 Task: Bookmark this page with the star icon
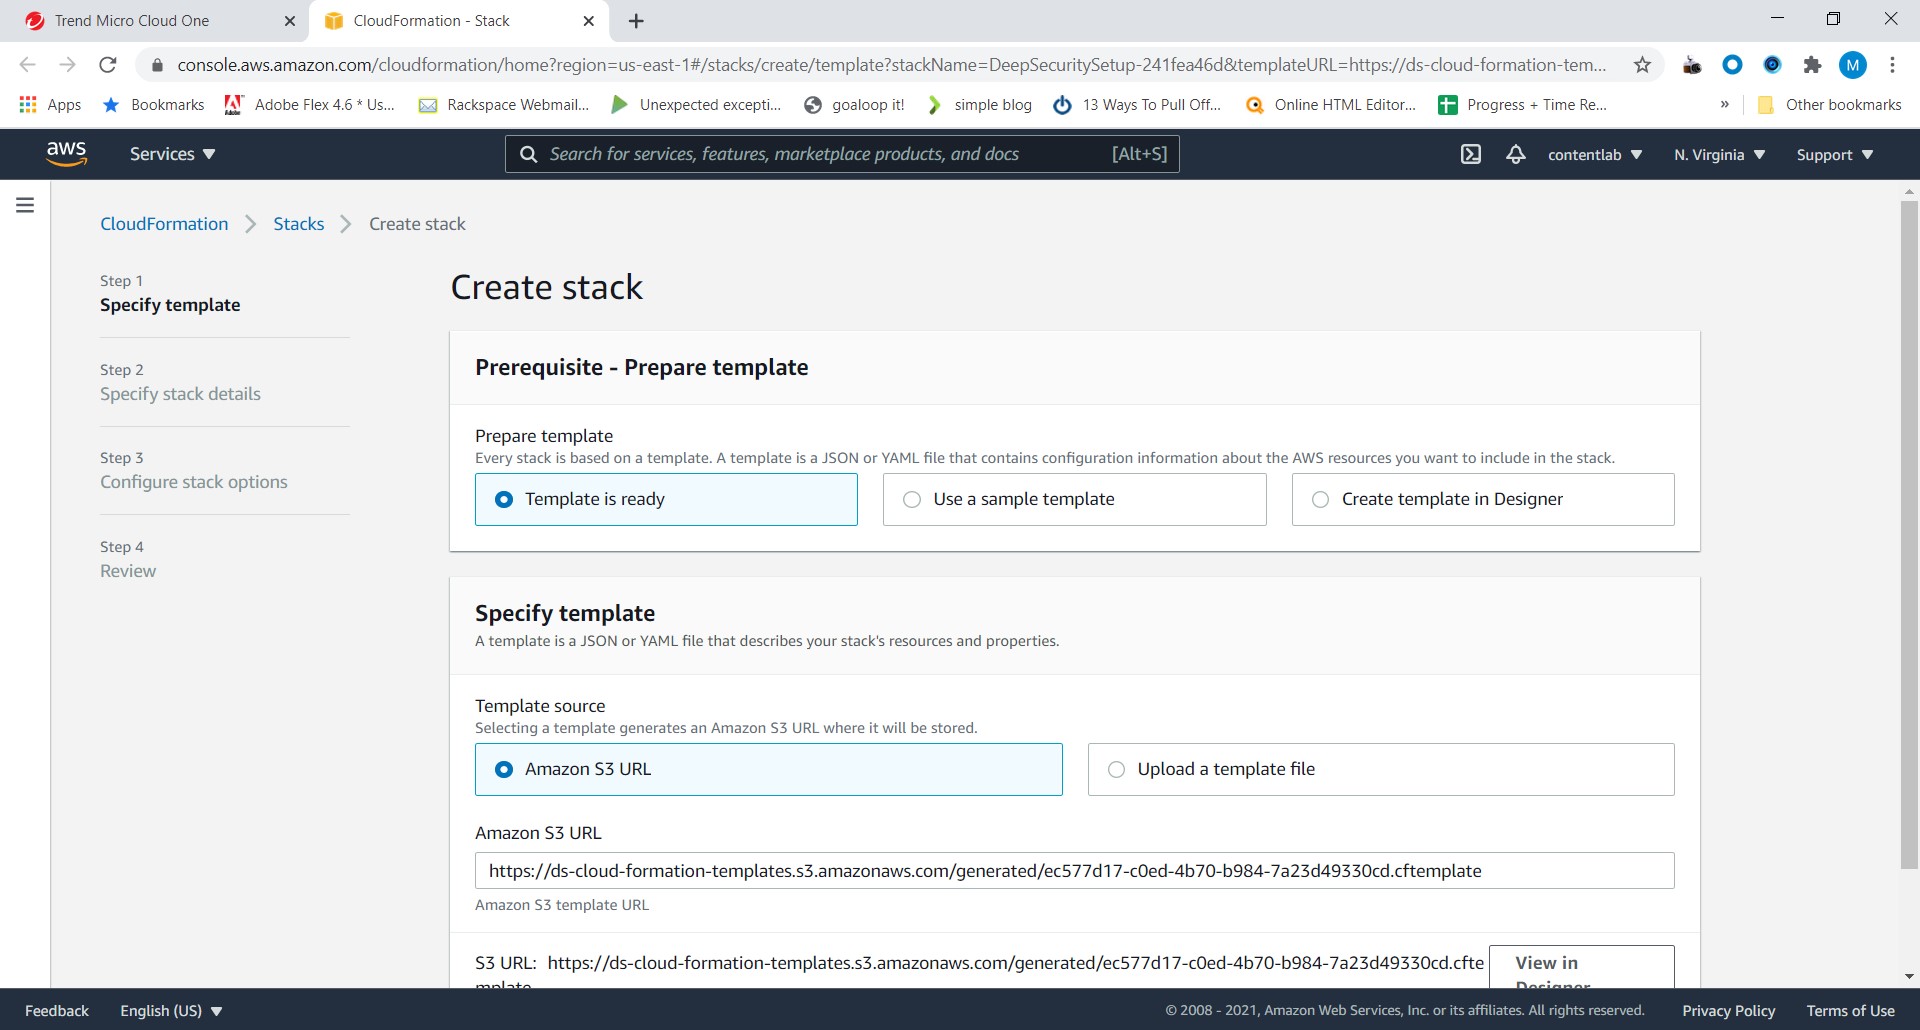pyautogui.click(x=1642, y=65)
